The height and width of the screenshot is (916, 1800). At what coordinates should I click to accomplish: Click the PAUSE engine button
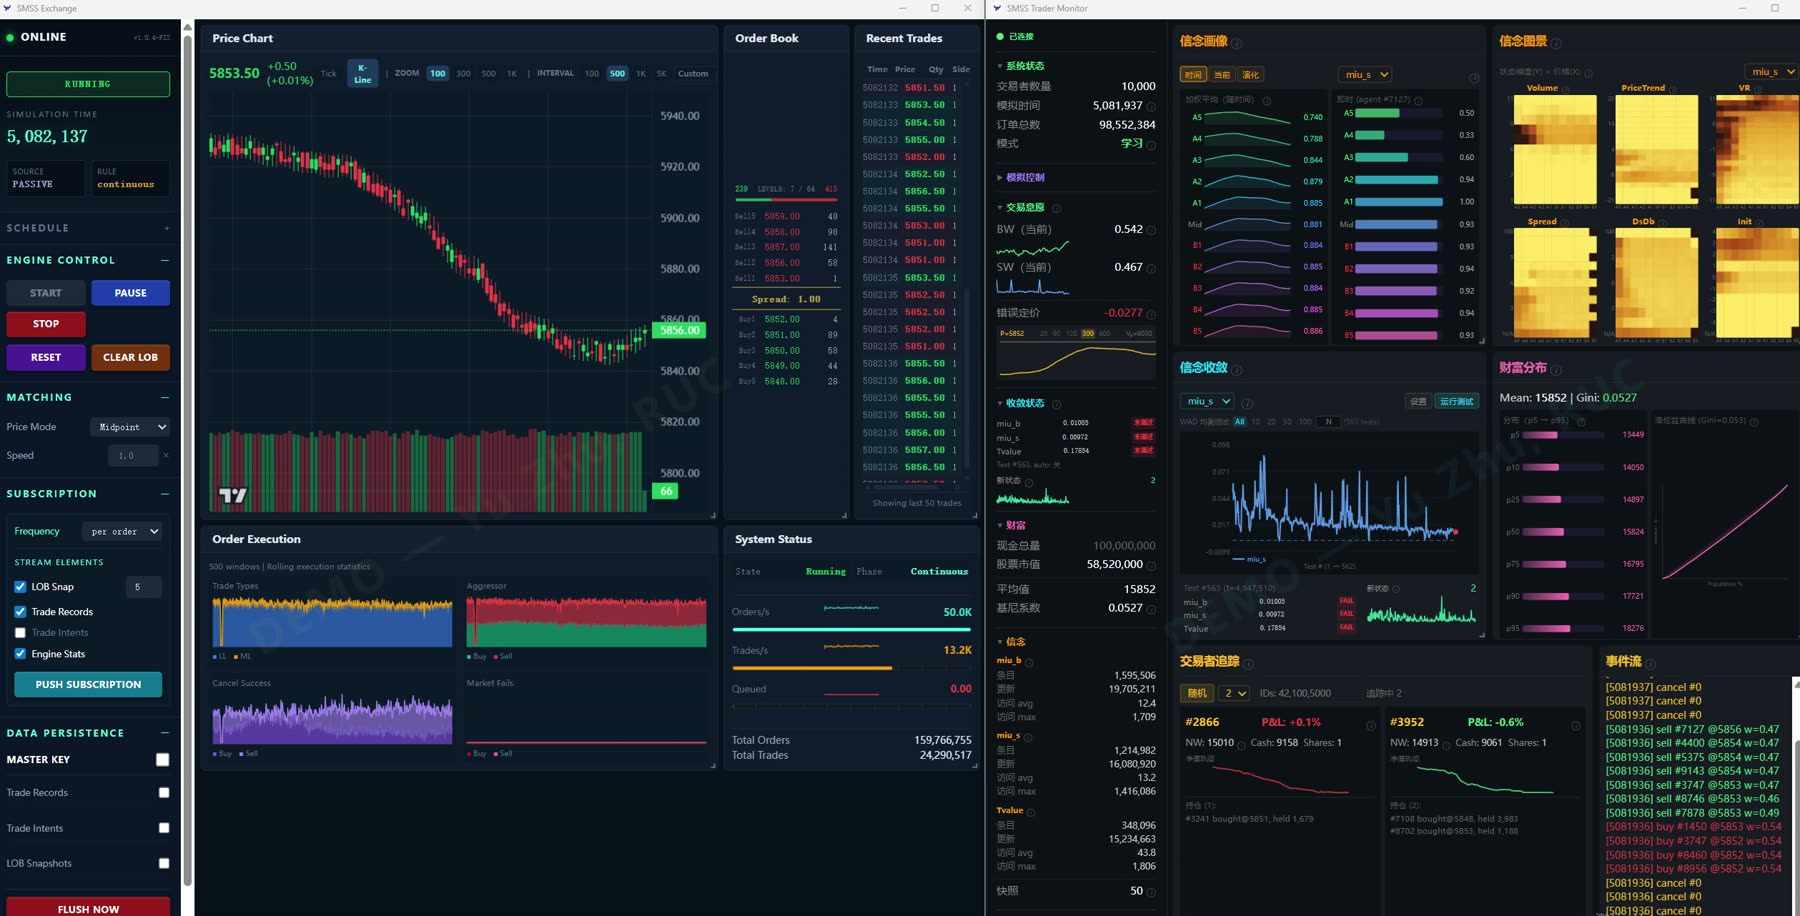(130, 293)
